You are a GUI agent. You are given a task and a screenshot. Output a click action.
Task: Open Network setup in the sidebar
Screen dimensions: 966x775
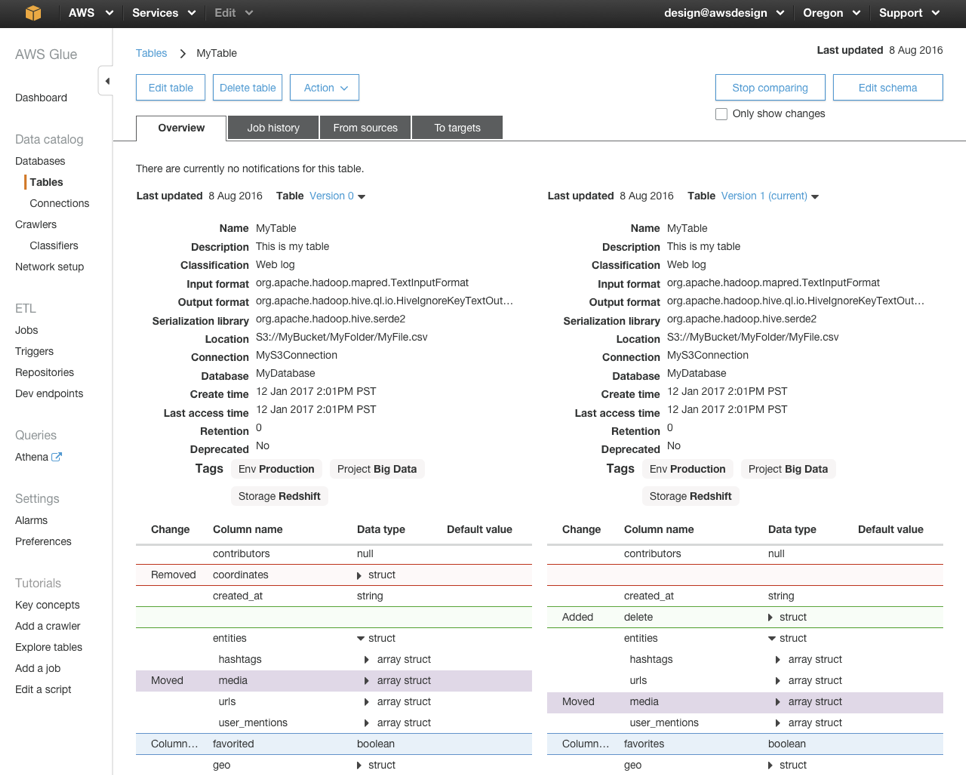click(49, 267)
